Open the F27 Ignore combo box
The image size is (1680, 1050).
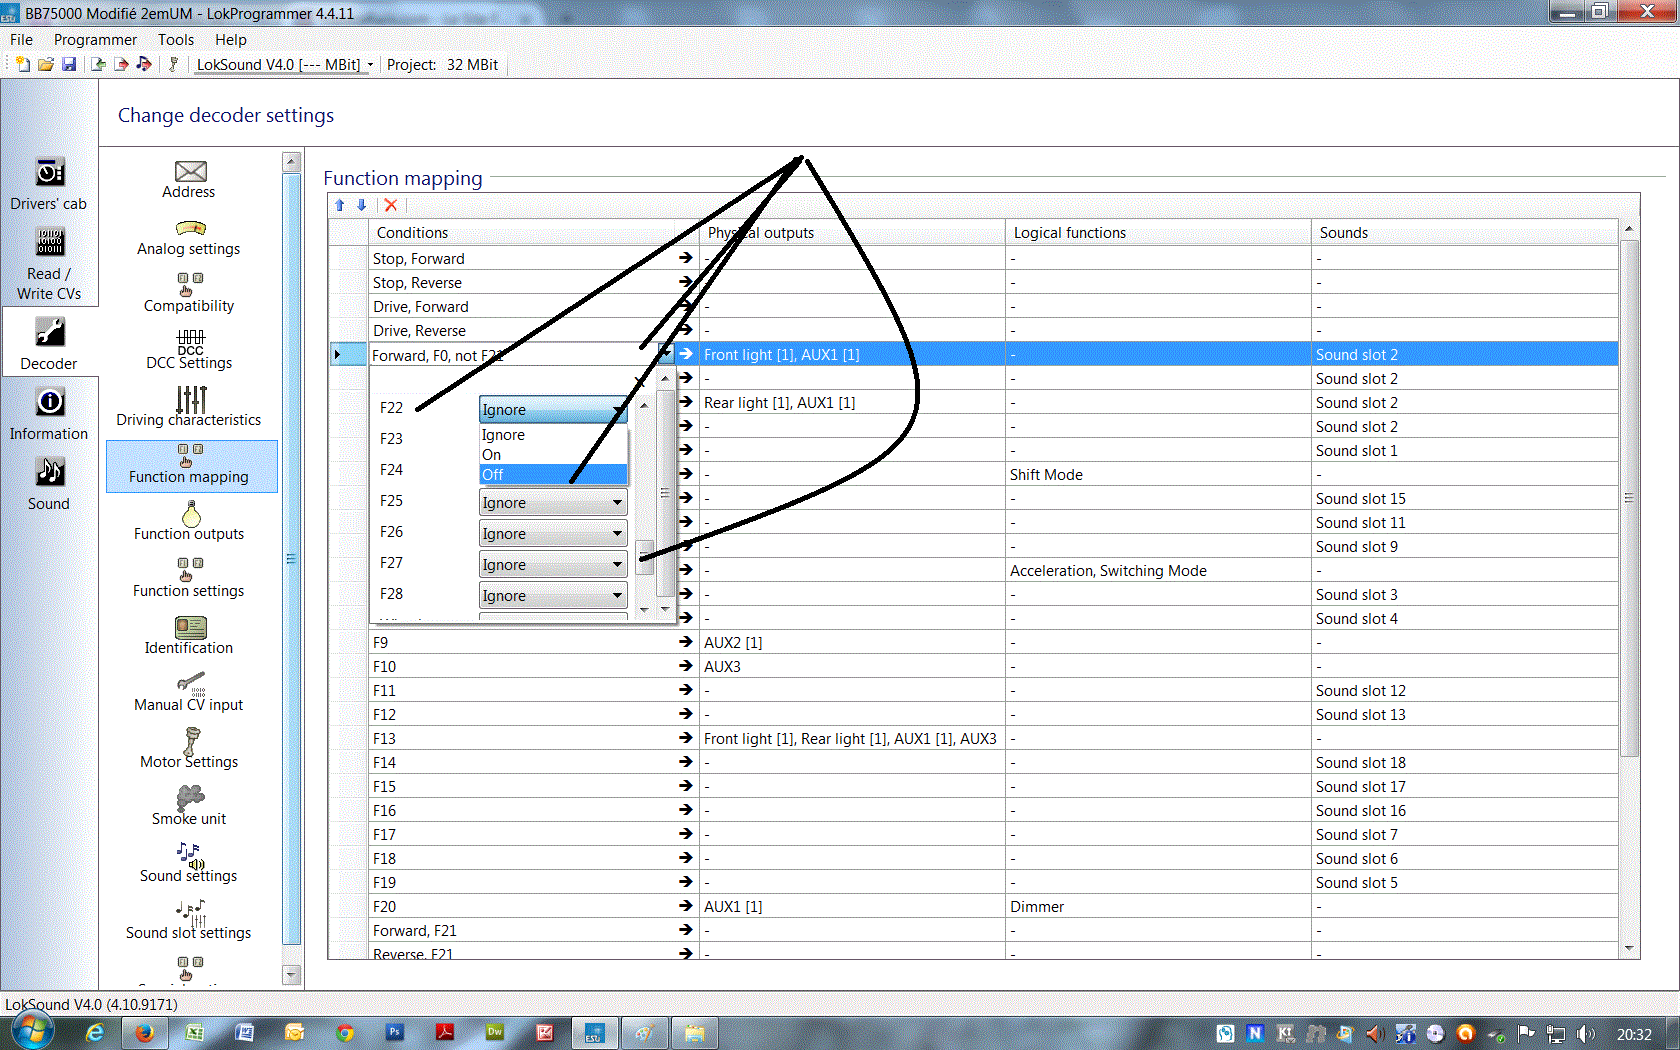(x=552, y=565)
